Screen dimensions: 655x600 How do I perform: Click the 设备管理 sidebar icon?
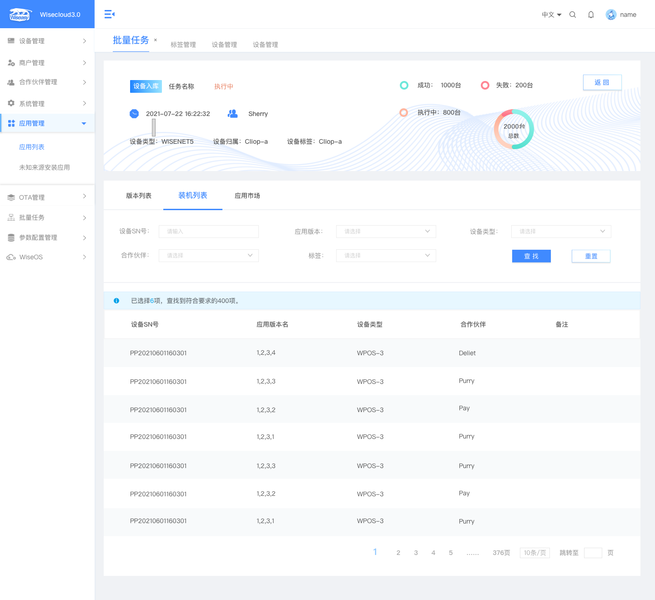pyautogui.click(x=11, y=41)
